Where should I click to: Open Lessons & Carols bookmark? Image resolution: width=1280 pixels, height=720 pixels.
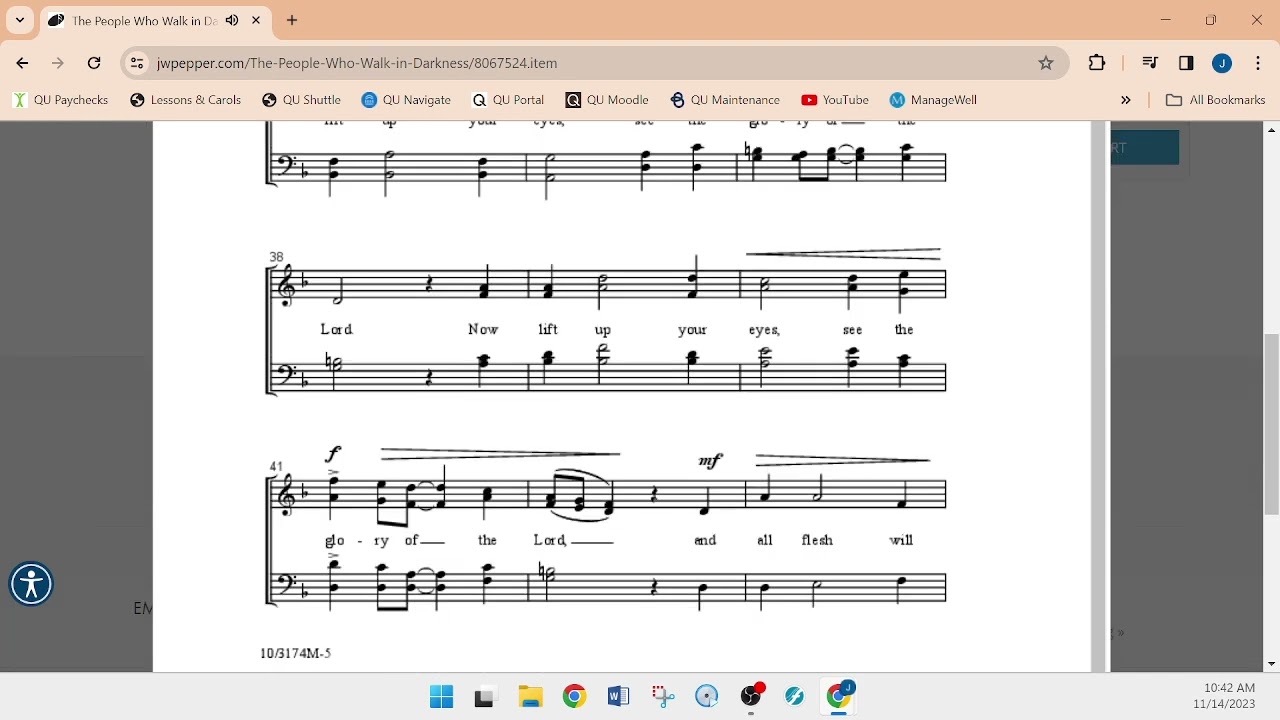tap(186, 100)
